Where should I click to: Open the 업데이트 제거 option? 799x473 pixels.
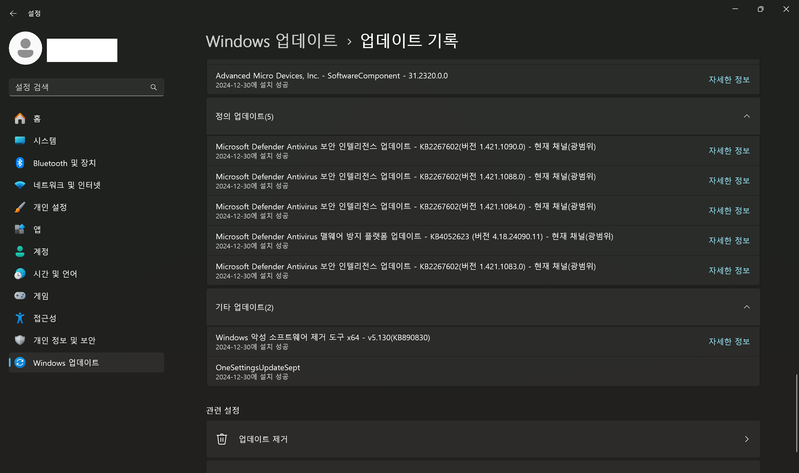[x=483, y=439]
